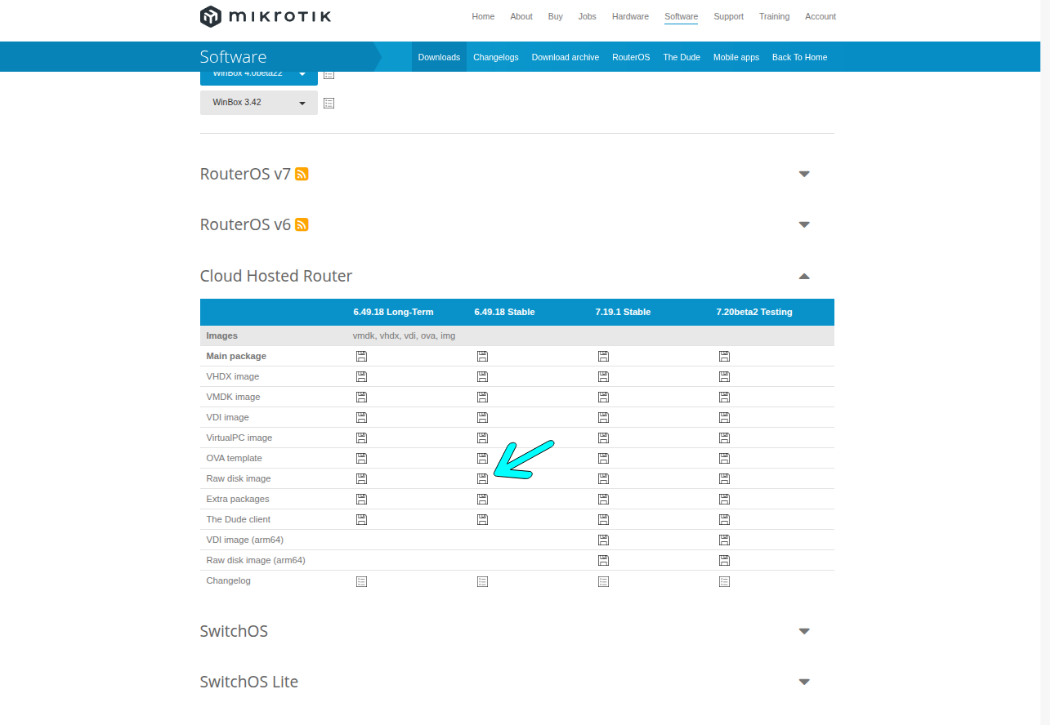Open Changelog for 7.20beta2 Testing

tap(724, 582)
